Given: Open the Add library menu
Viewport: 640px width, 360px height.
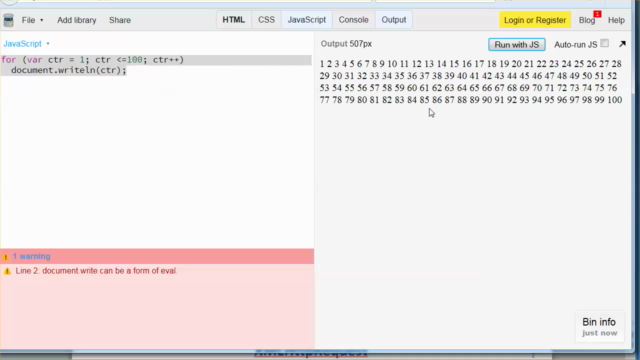Looking at the screenshot, I should [77, 20].
